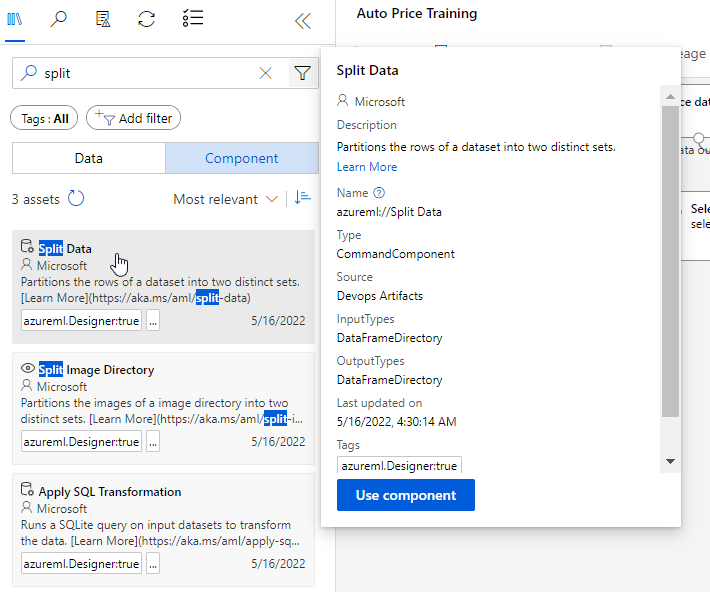Click the funnel filter icon beside search
The height and width of the screenshot is (592, 710).
pos(300,73)
